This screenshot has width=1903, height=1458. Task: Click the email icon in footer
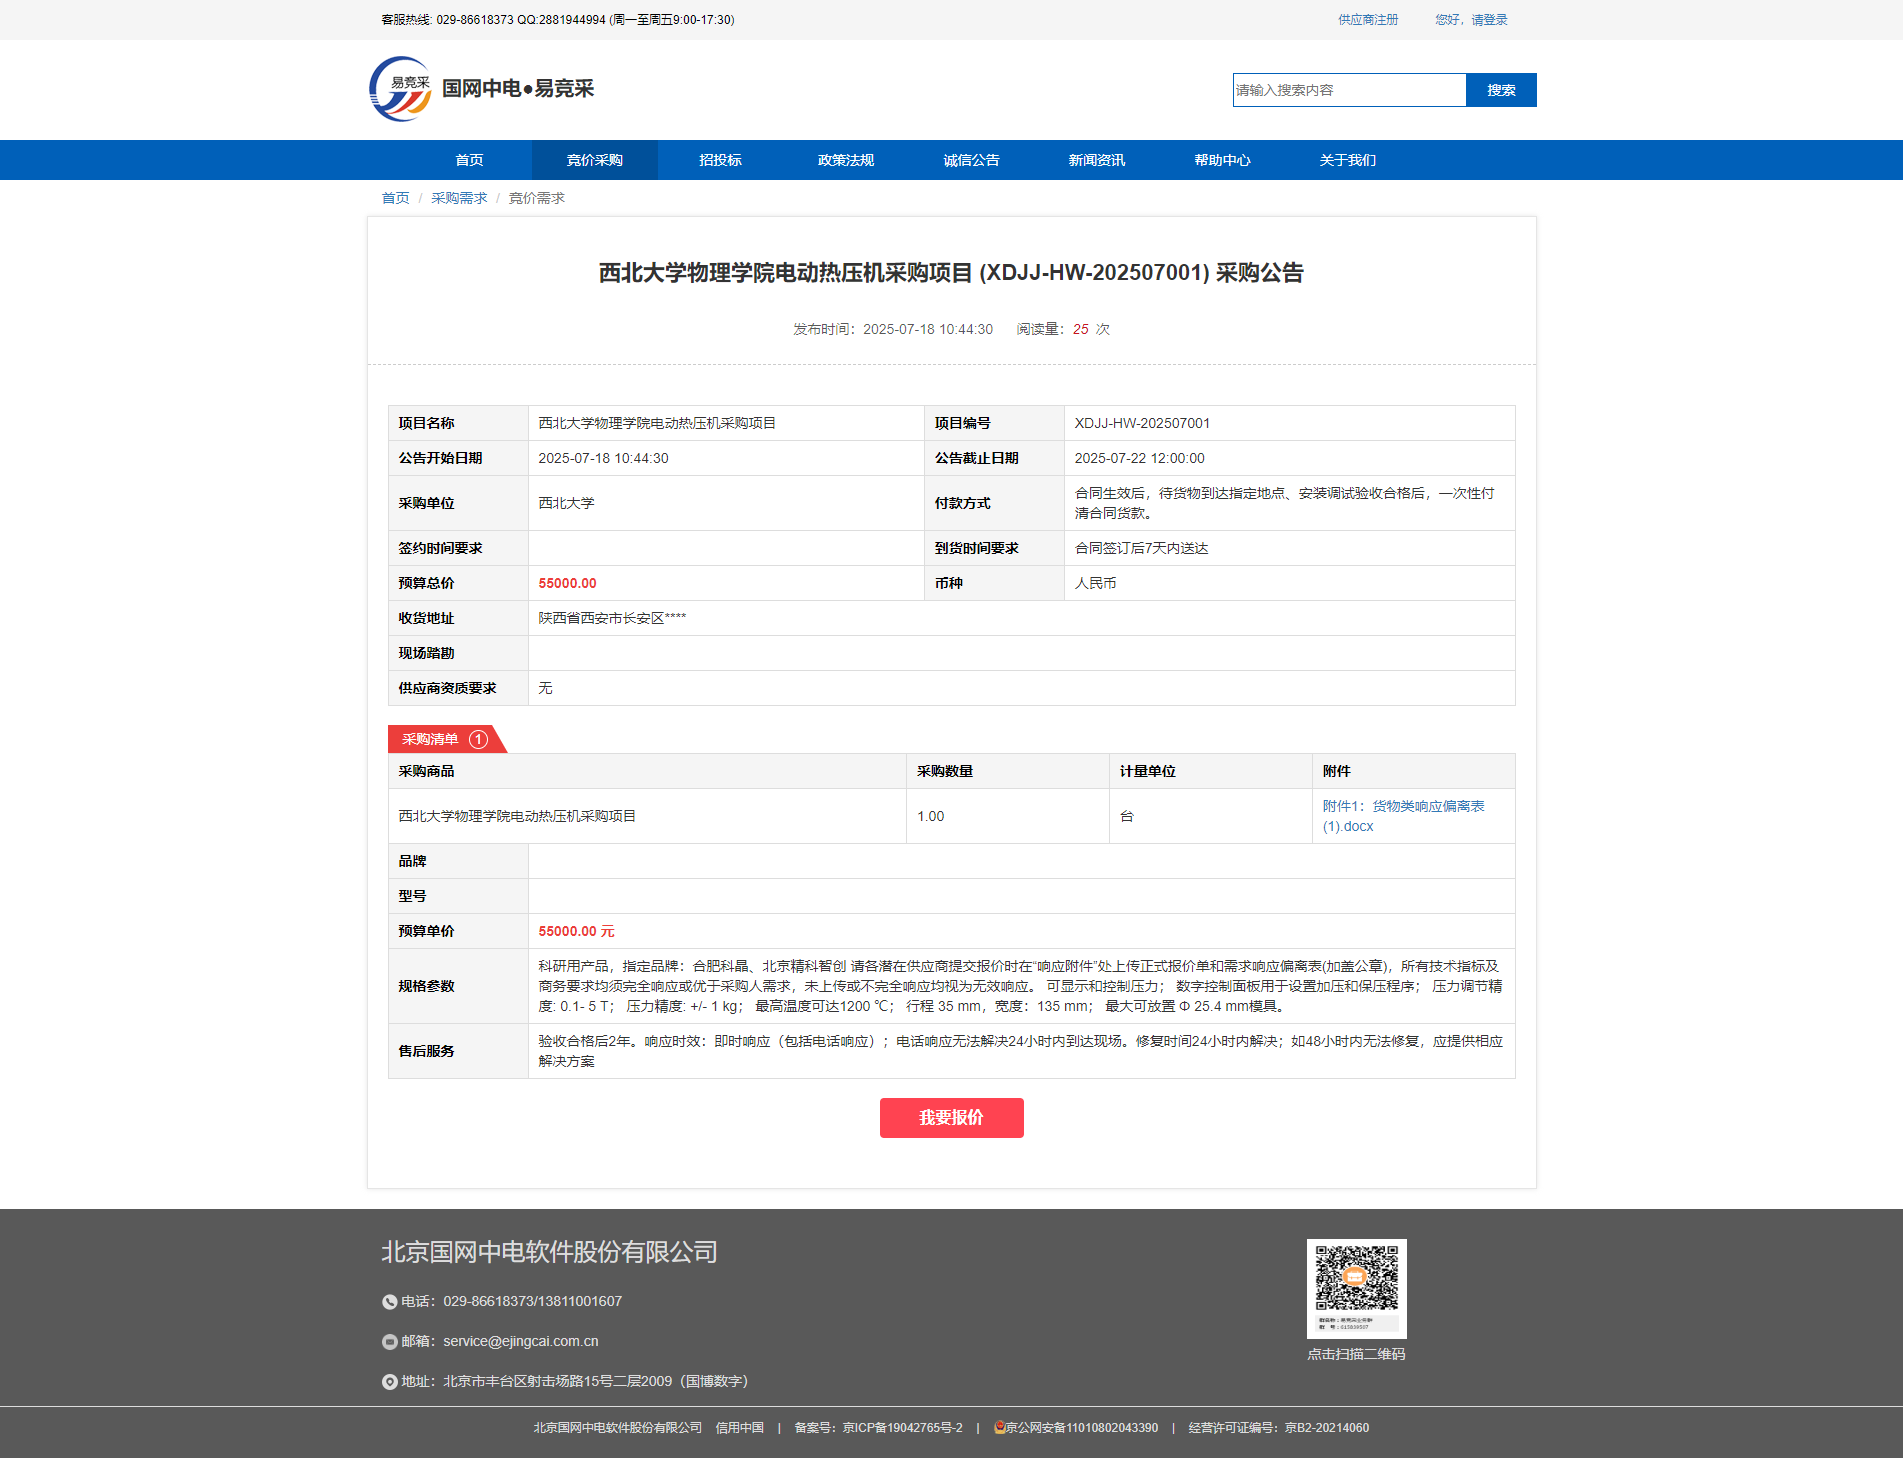tap(390, 1342)
